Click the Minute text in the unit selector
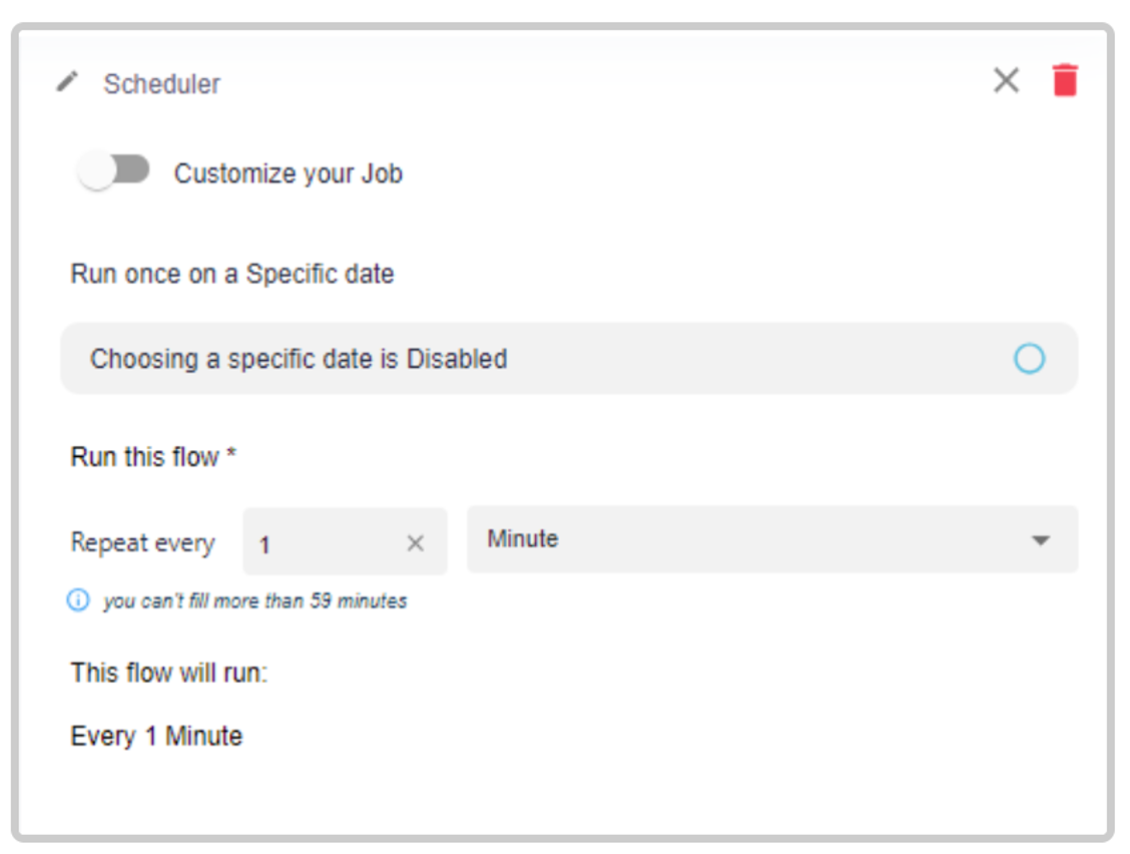This screenshot has height=854, width=1130. pyautogui.click(x=522, y=538)
